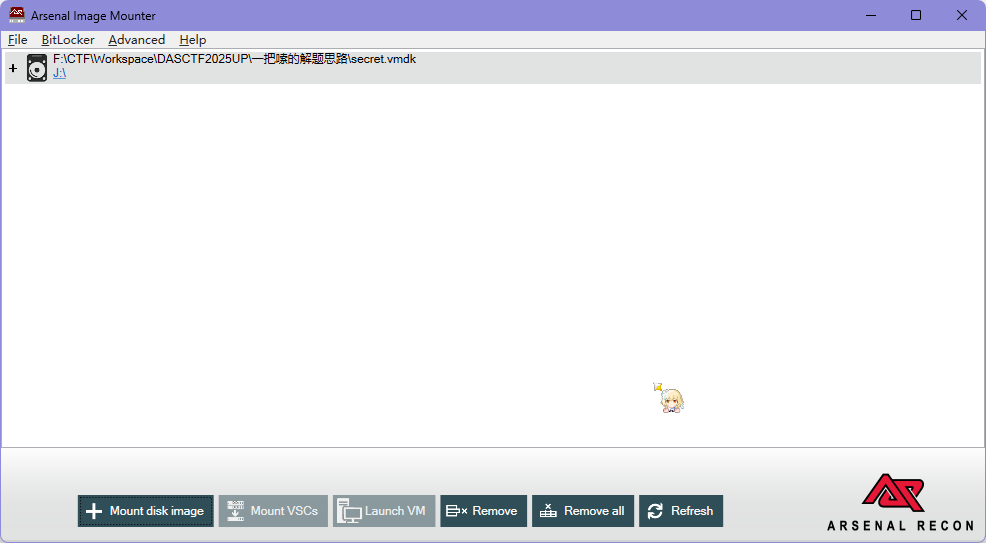Refresh the mounted disk list
Viewport: 986px width, 543px height.
680,511
